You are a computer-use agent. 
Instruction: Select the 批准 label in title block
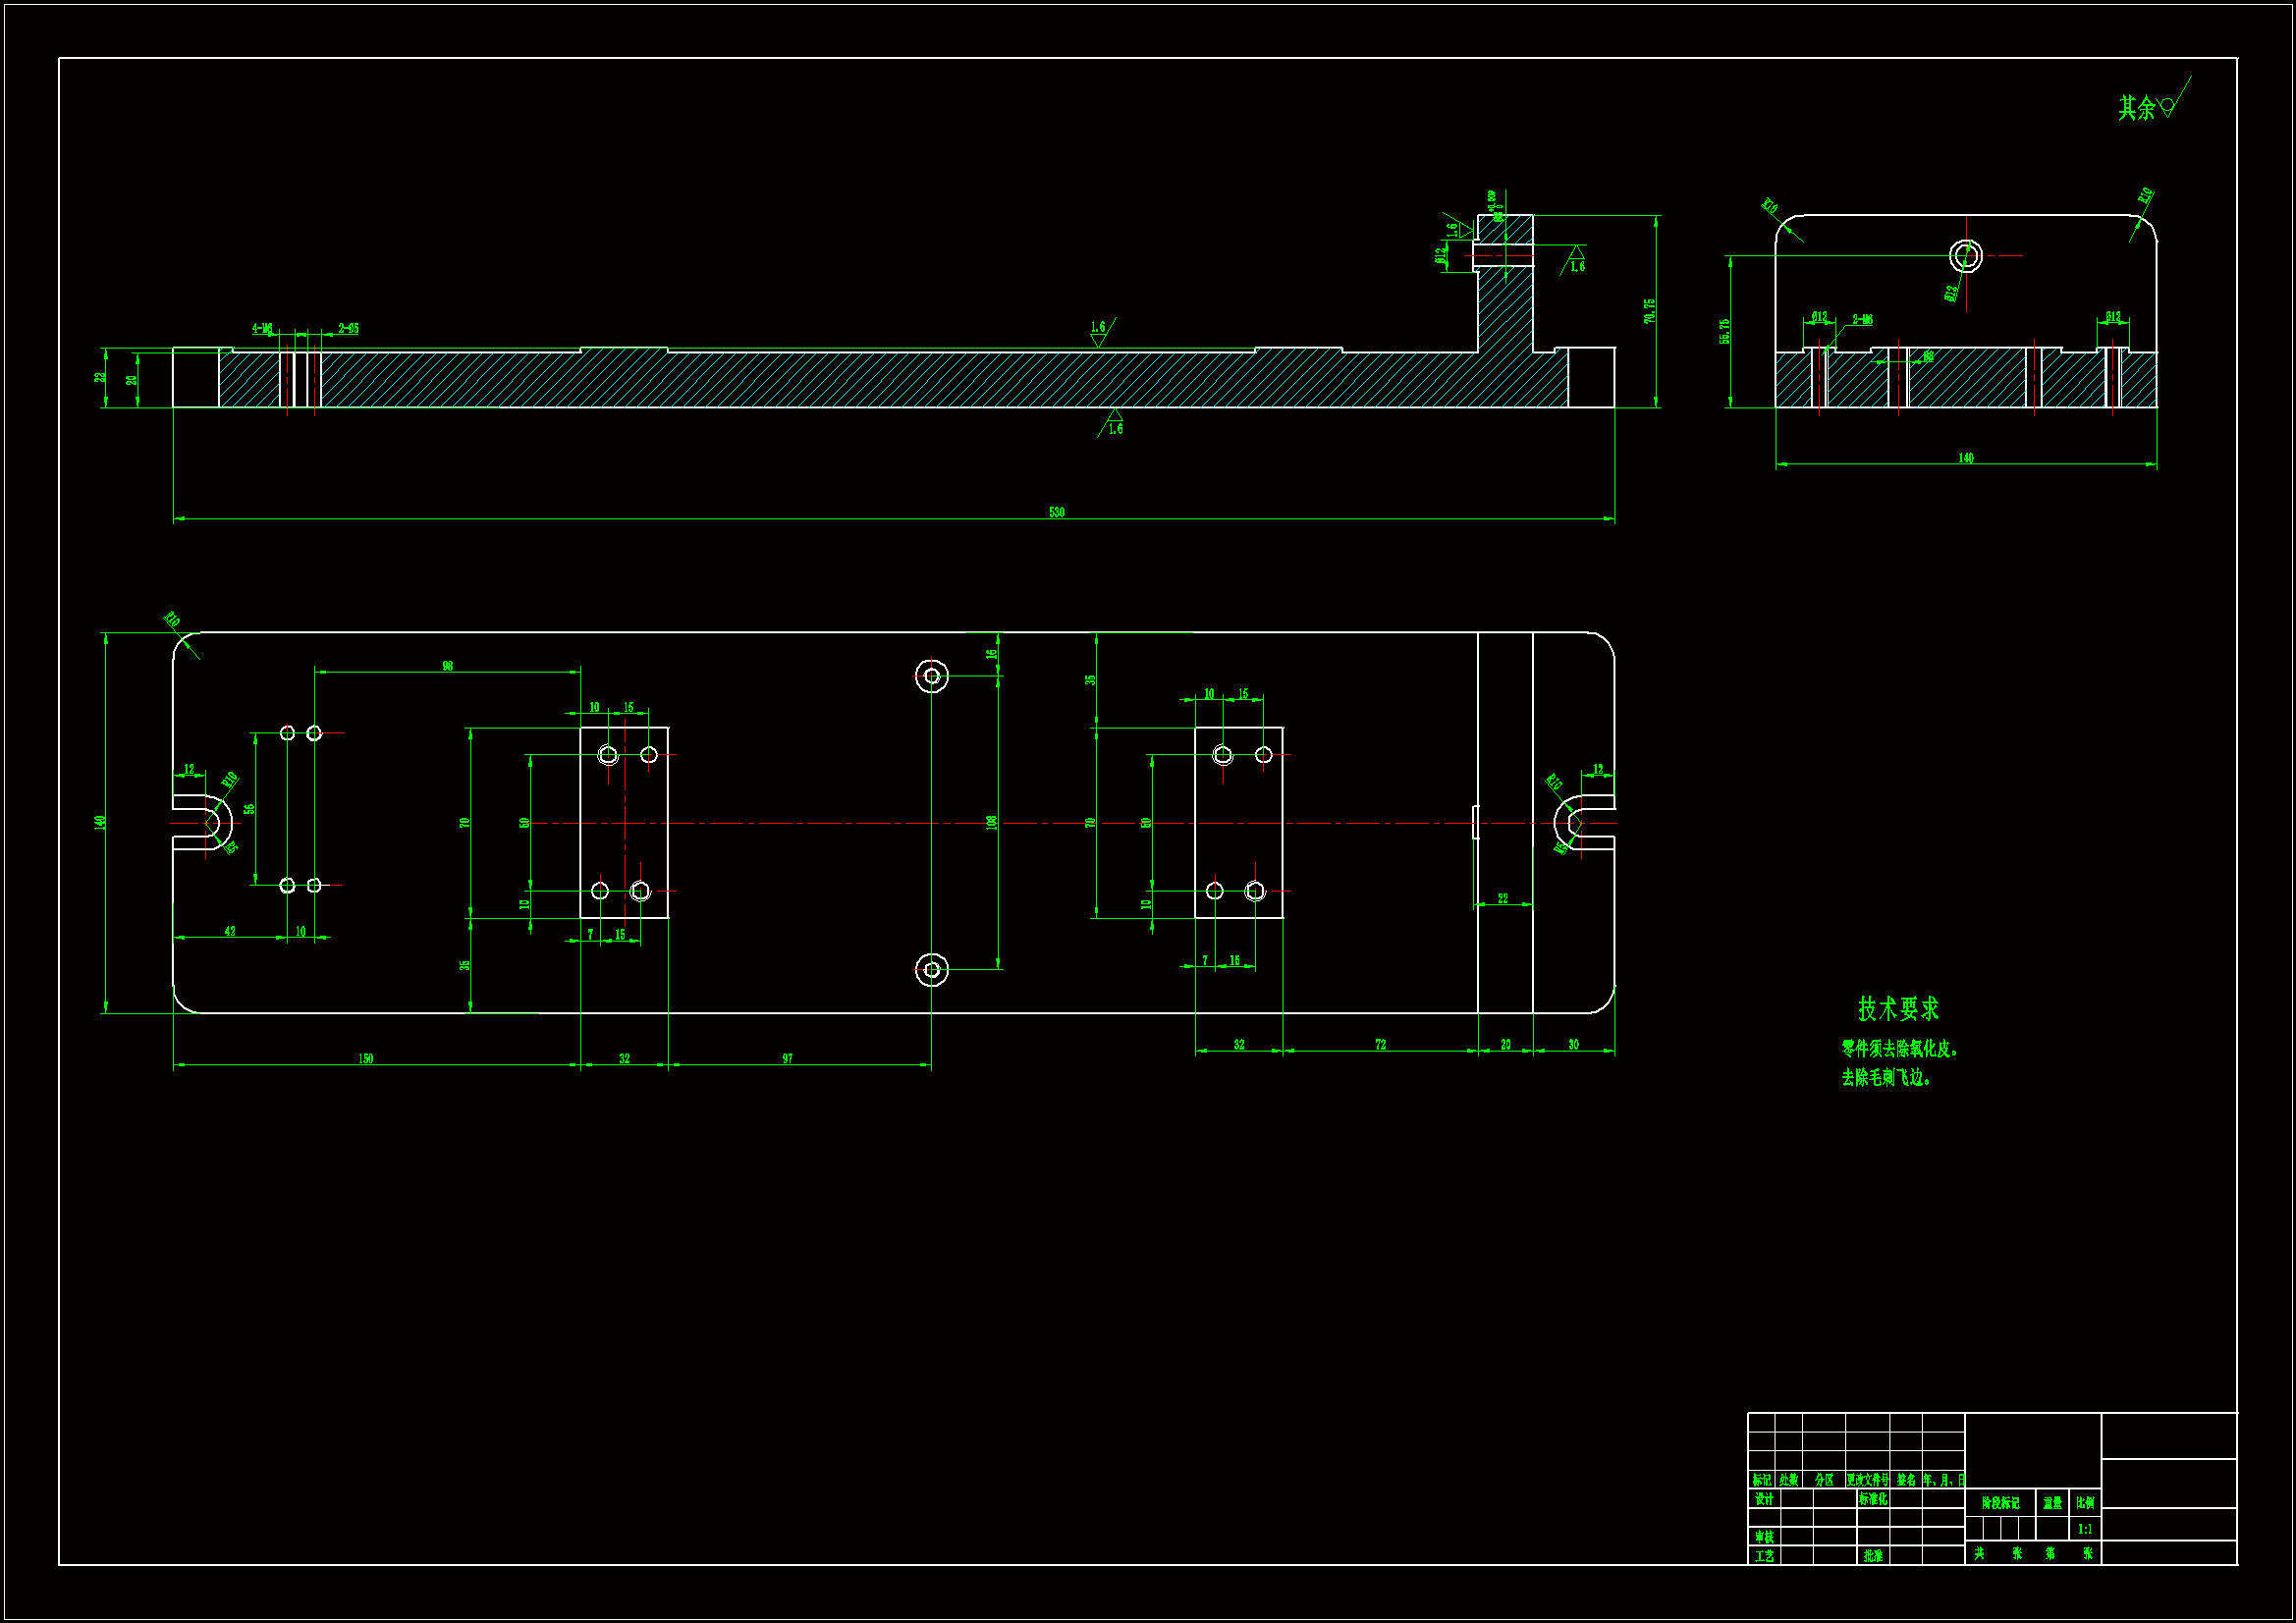click(x=1873, y=1556)
